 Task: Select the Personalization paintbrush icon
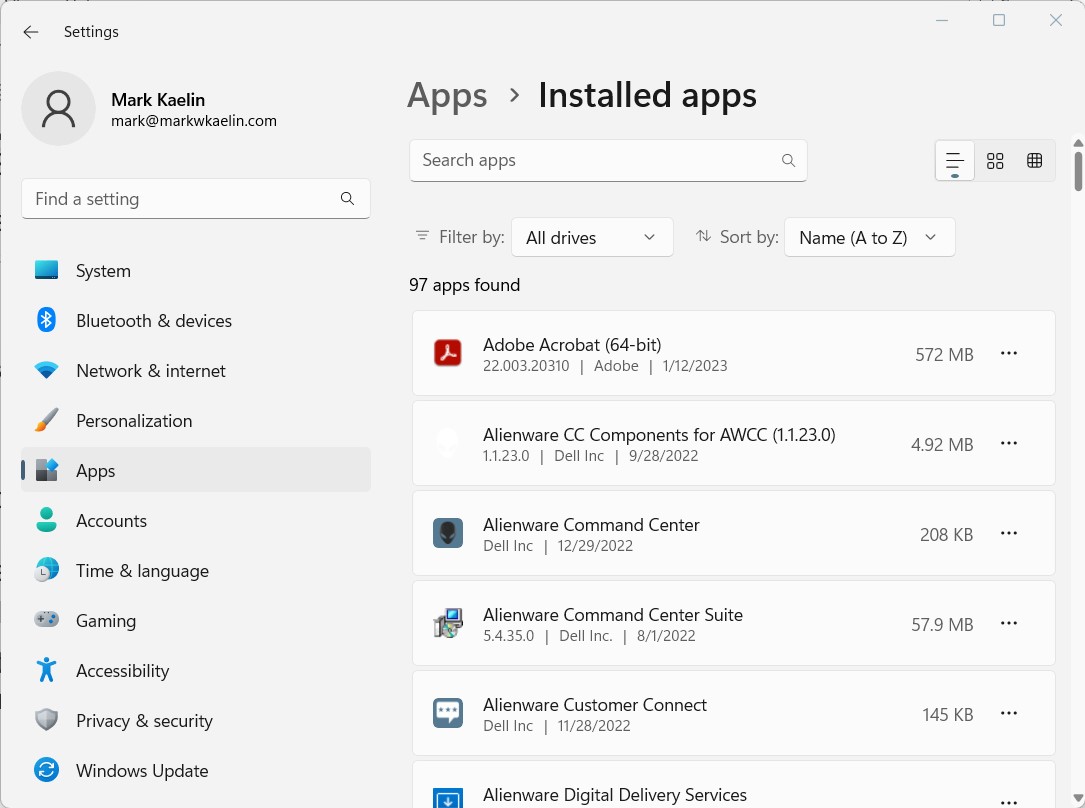tap(46, 420)
